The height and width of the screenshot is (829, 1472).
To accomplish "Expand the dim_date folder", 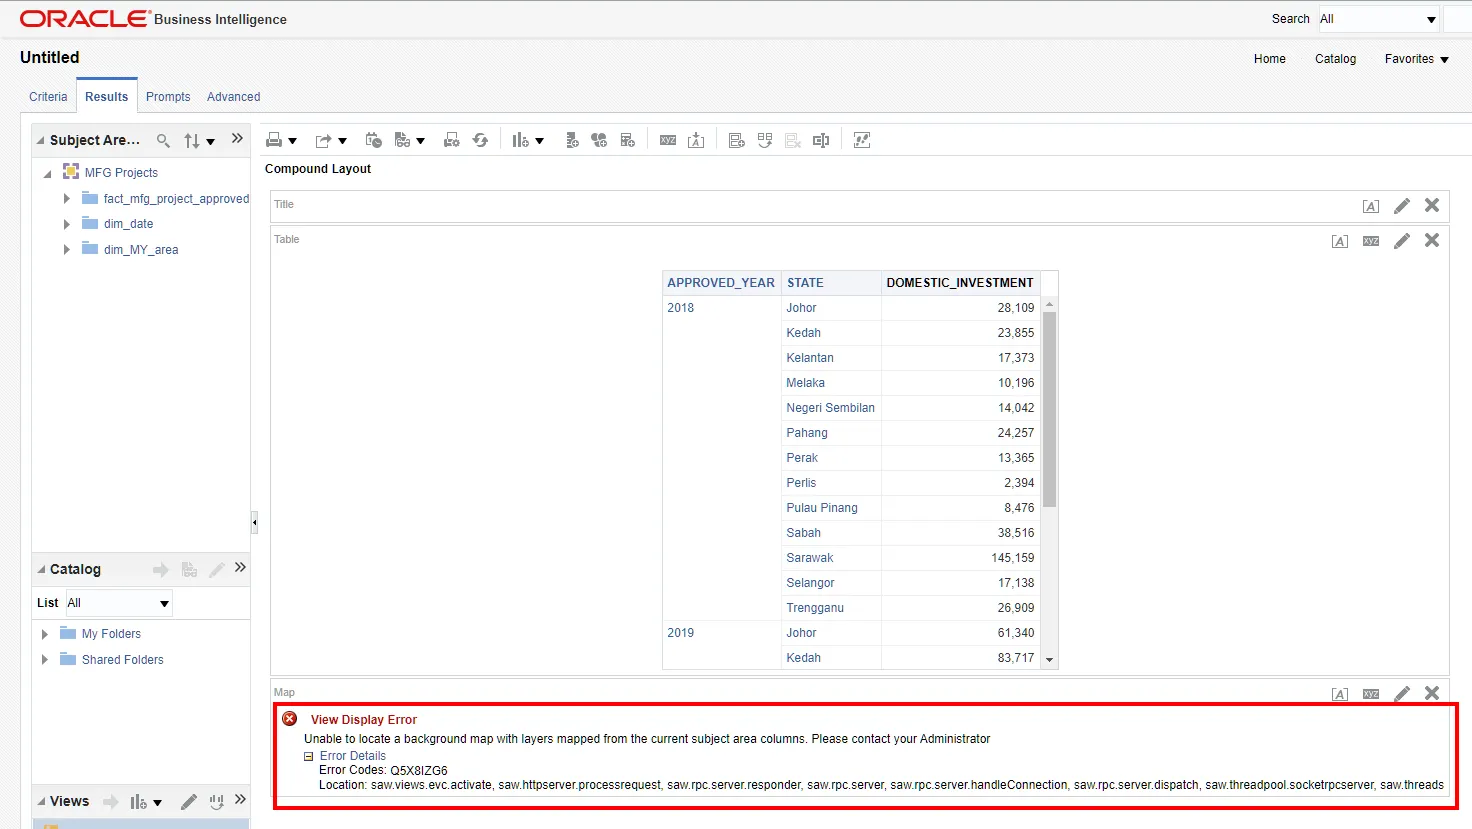I will (67, 224).
